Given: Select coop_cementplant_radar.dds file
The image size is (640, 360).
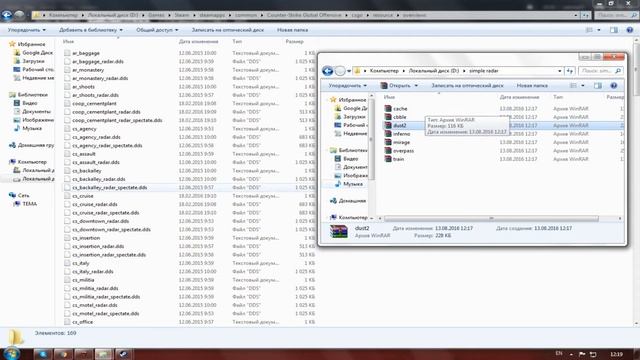Looking at the screenshot, I should coord(106,111).
